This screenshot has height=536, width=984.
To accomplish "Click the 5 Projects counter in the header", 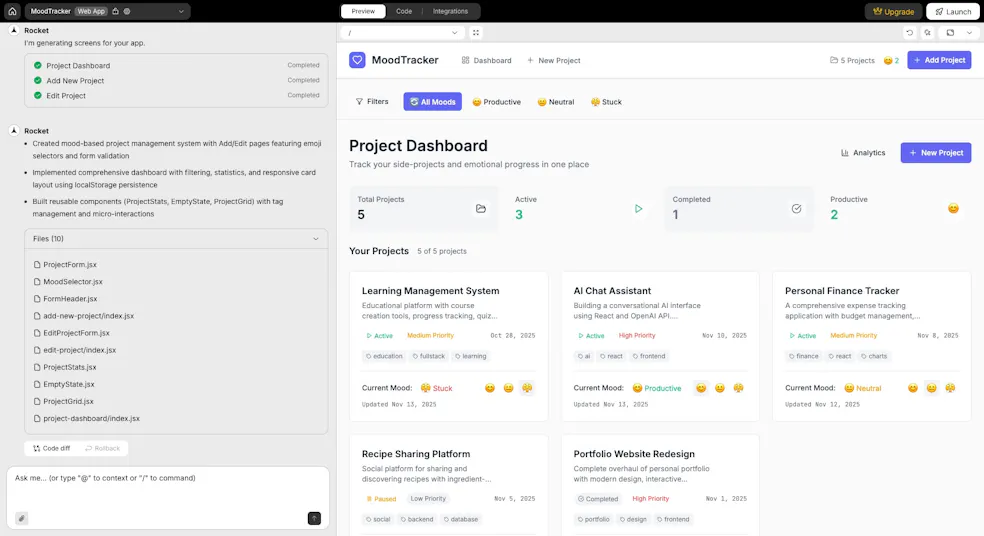I will click(x=852, y=60).
